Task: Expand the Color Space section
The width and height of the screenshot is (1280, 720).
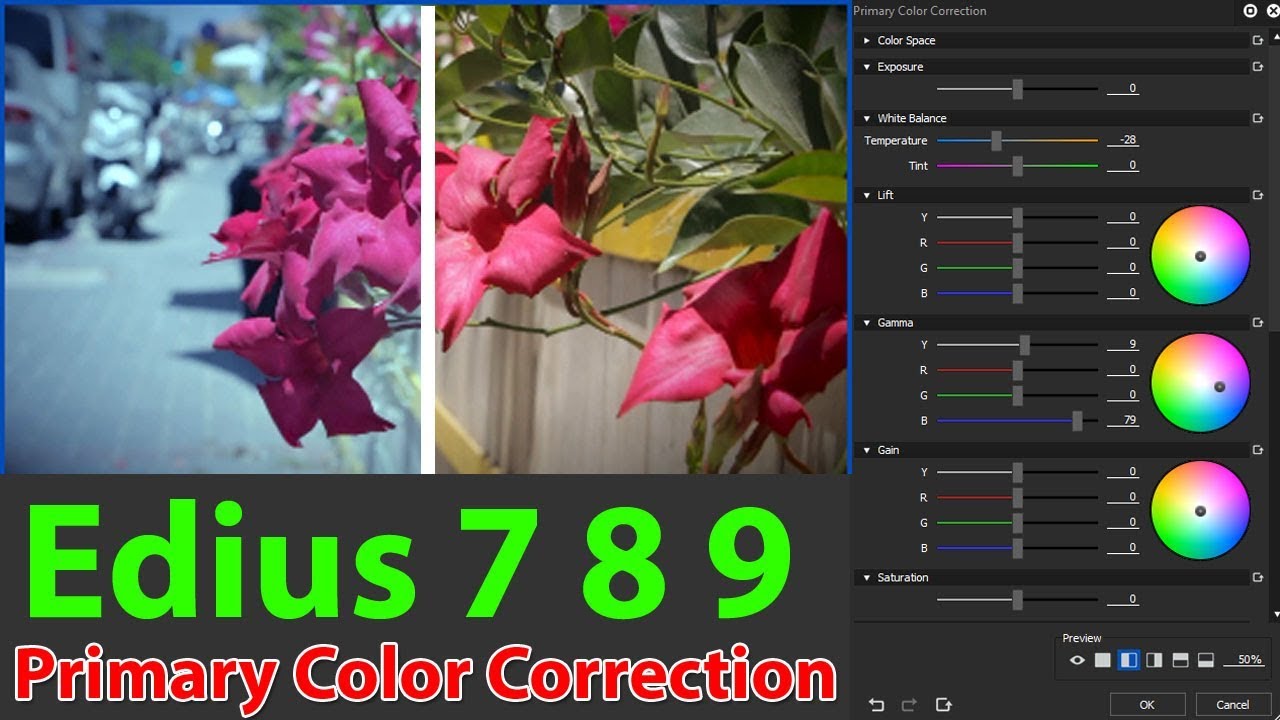Action: [x=867, y=41]
